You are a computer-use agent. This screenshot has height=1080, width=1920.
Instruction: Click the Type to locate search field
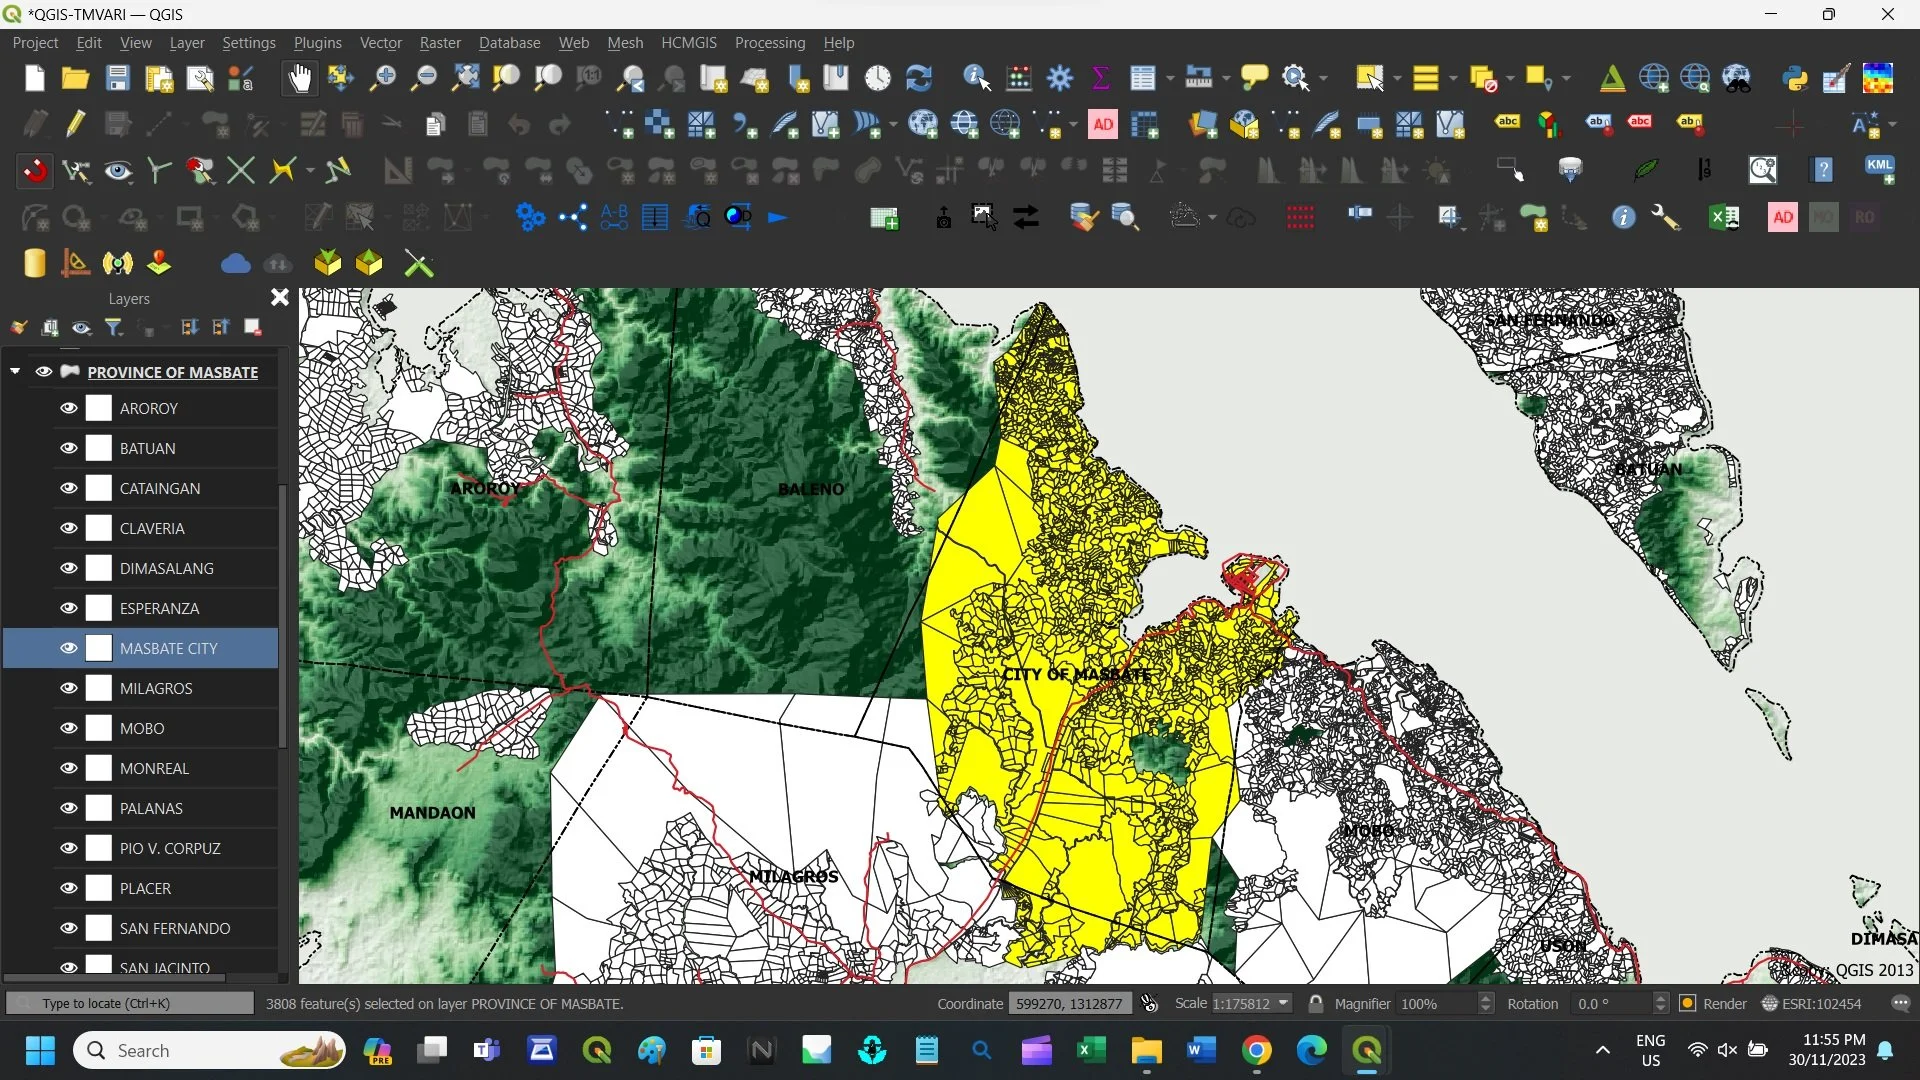(130, 1003)
